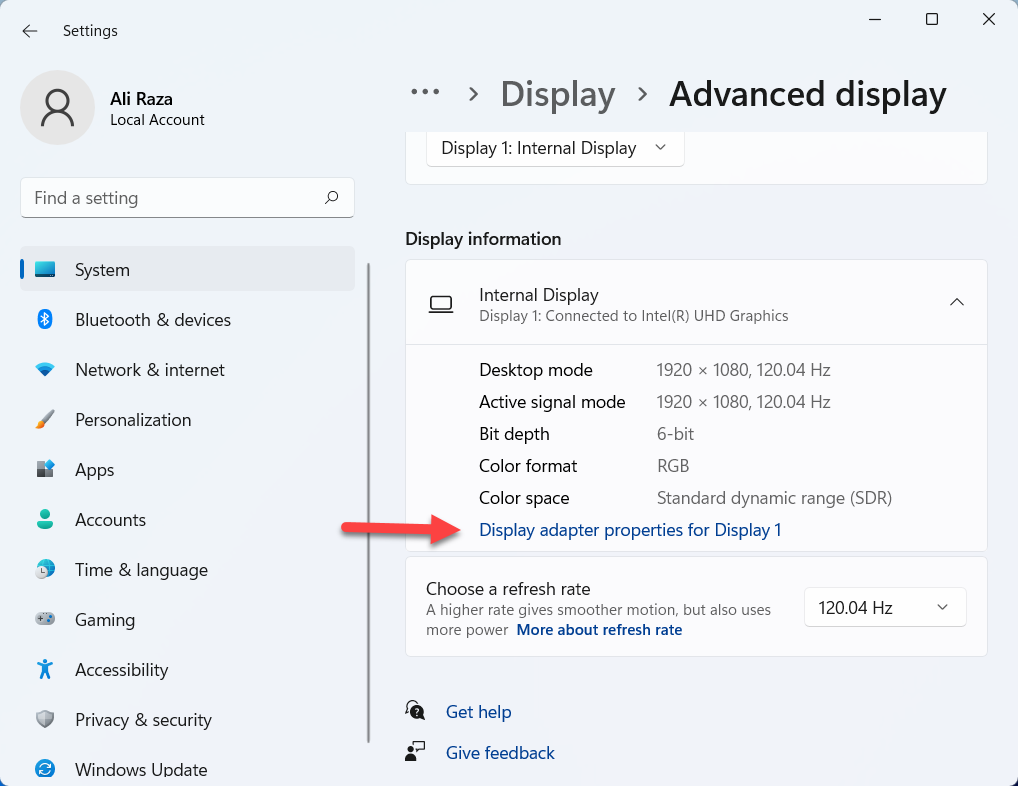
Task: Click Display in the breadcrumb trail
Action: 557,93
